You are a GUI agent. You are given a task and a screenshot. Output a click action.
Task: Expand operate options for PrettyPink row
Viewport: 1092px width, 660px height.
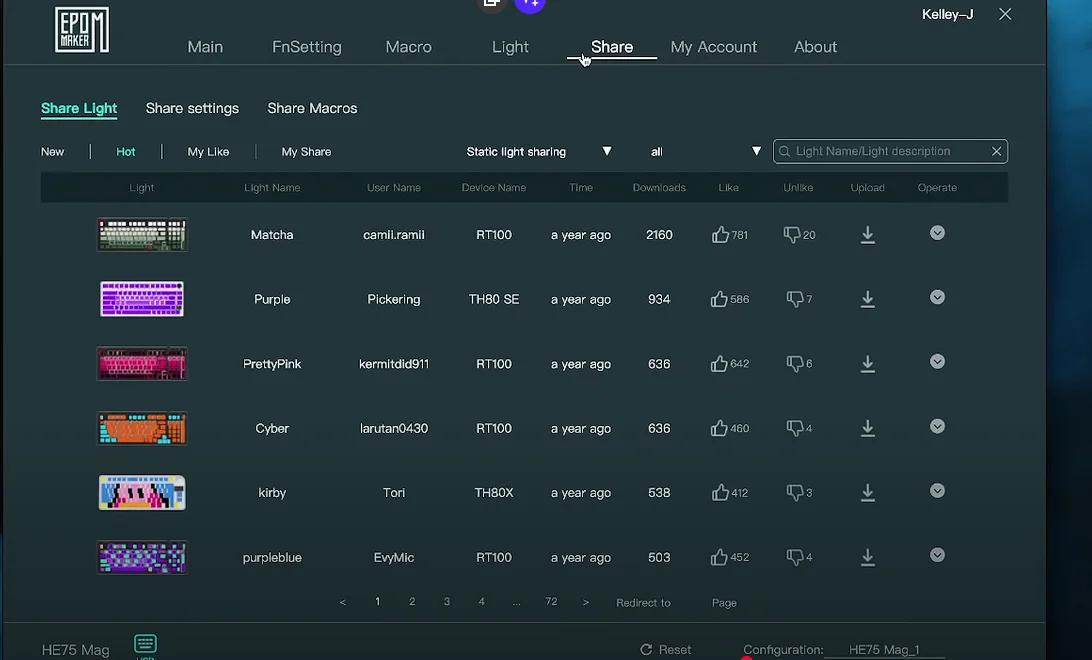[937, 361]
